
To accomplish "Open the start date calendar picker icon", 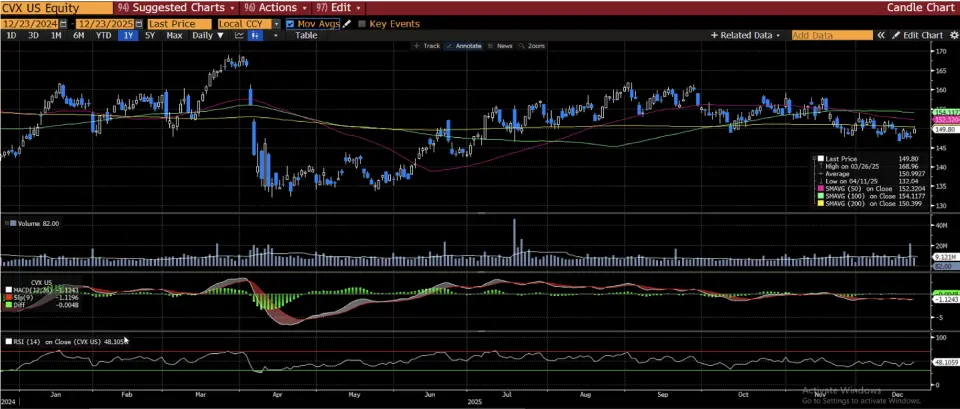I will click(64, 23).
